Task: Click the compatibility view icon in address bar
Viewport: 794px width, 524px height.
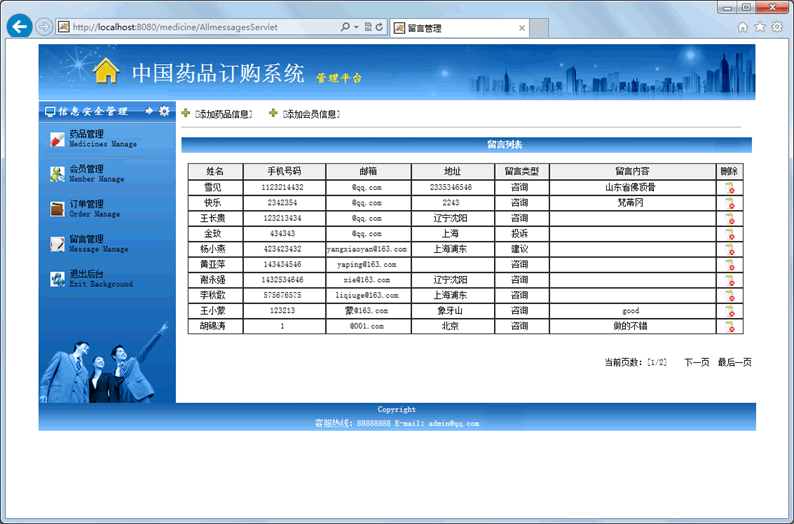Action: [368, 27]
